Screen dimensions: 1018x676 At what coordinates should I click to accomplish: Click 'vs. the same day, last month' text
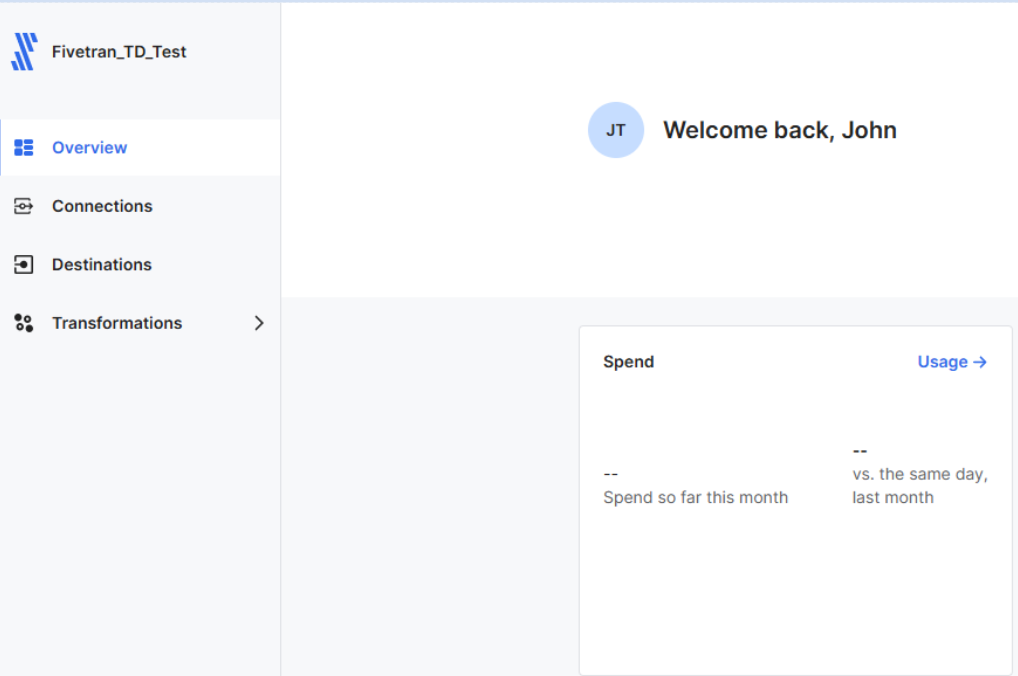point(919,486)
